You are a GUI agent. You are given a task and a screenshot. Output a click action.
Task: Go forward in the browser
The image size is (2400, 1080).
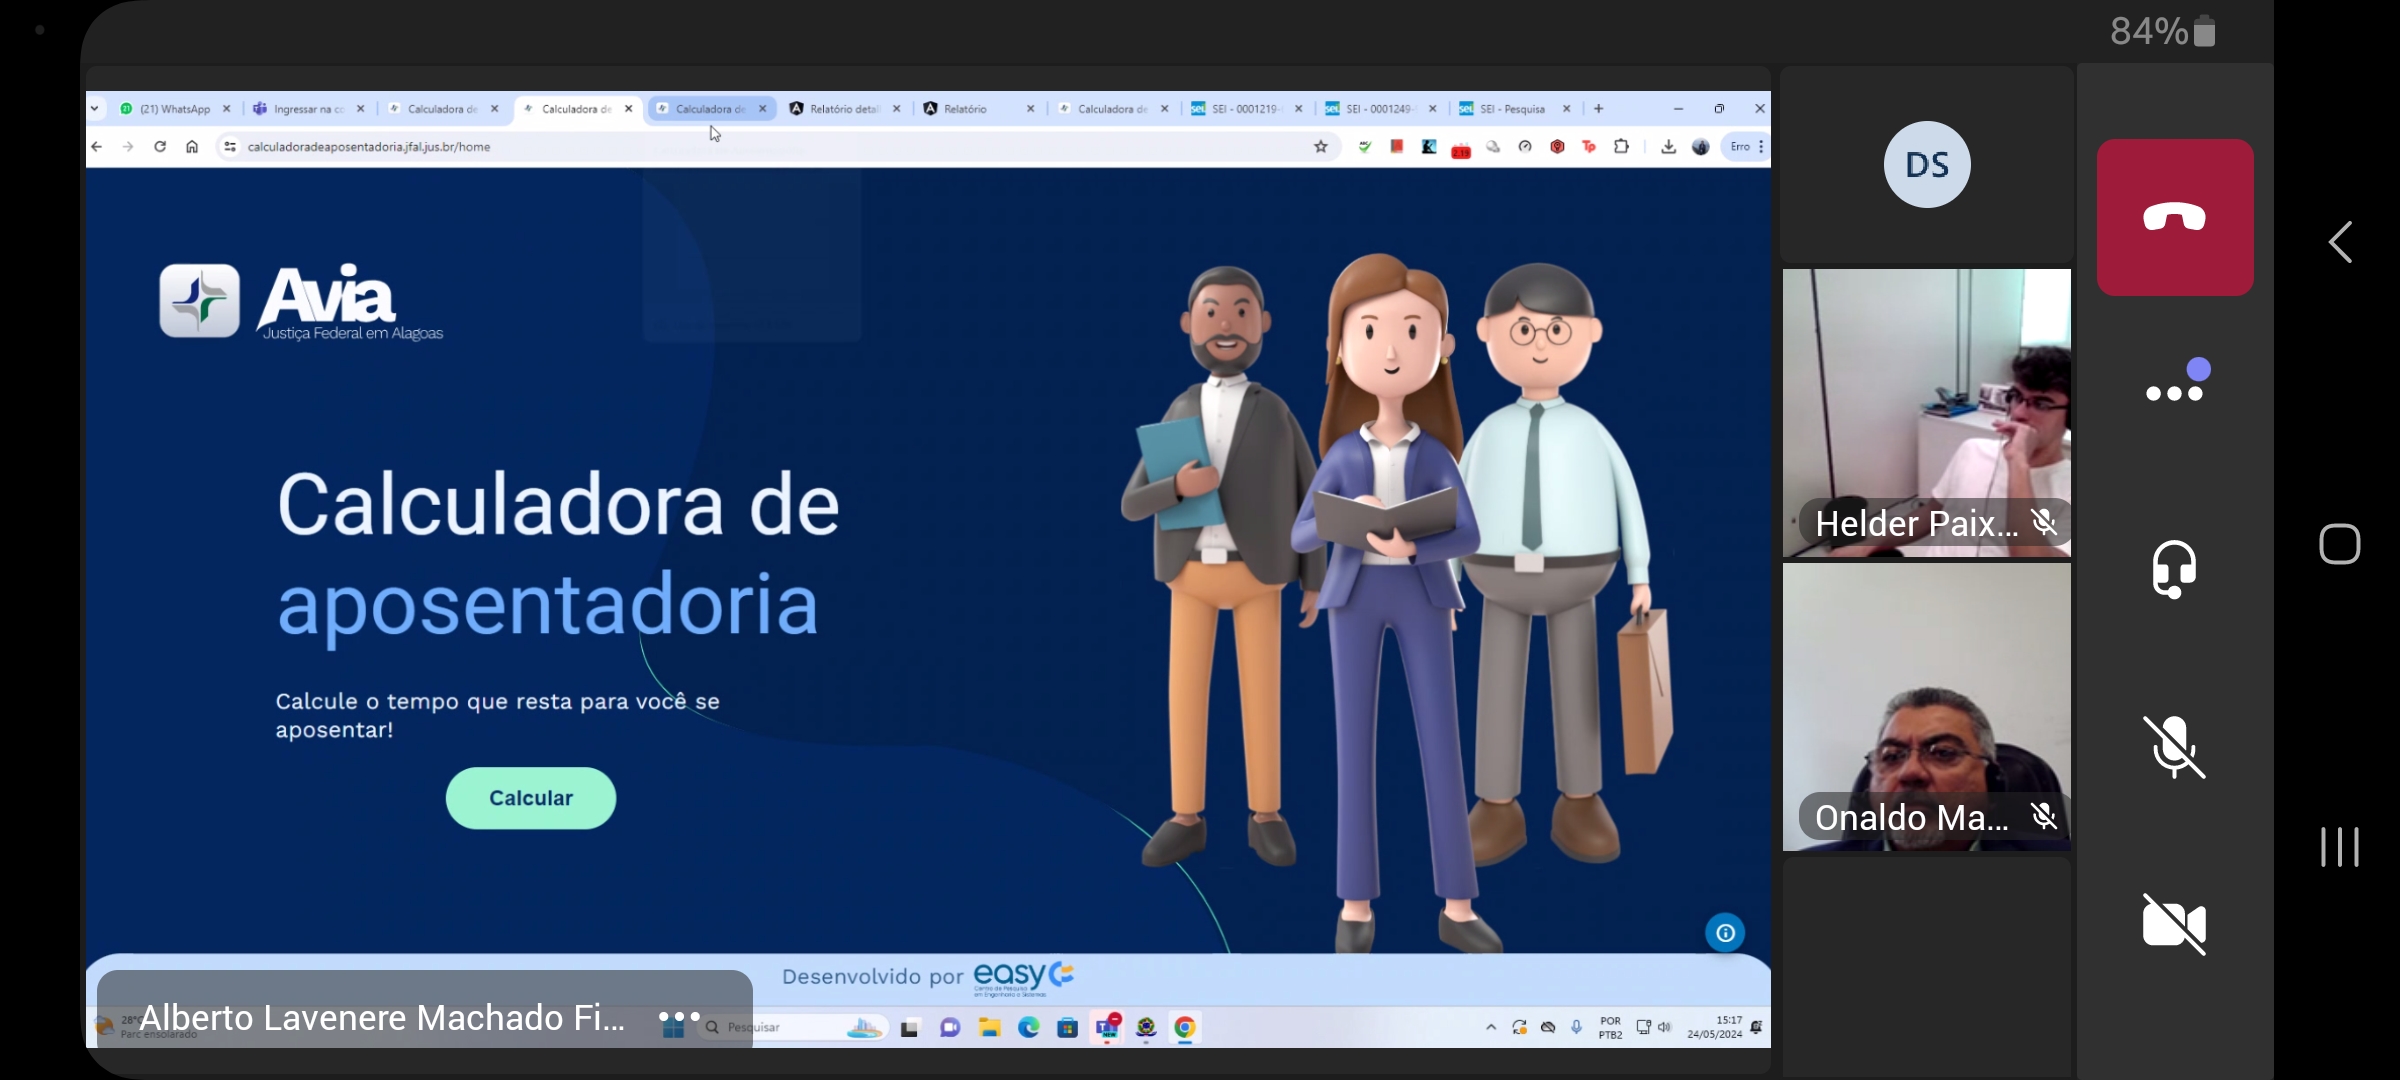click(x=128, y=147)
